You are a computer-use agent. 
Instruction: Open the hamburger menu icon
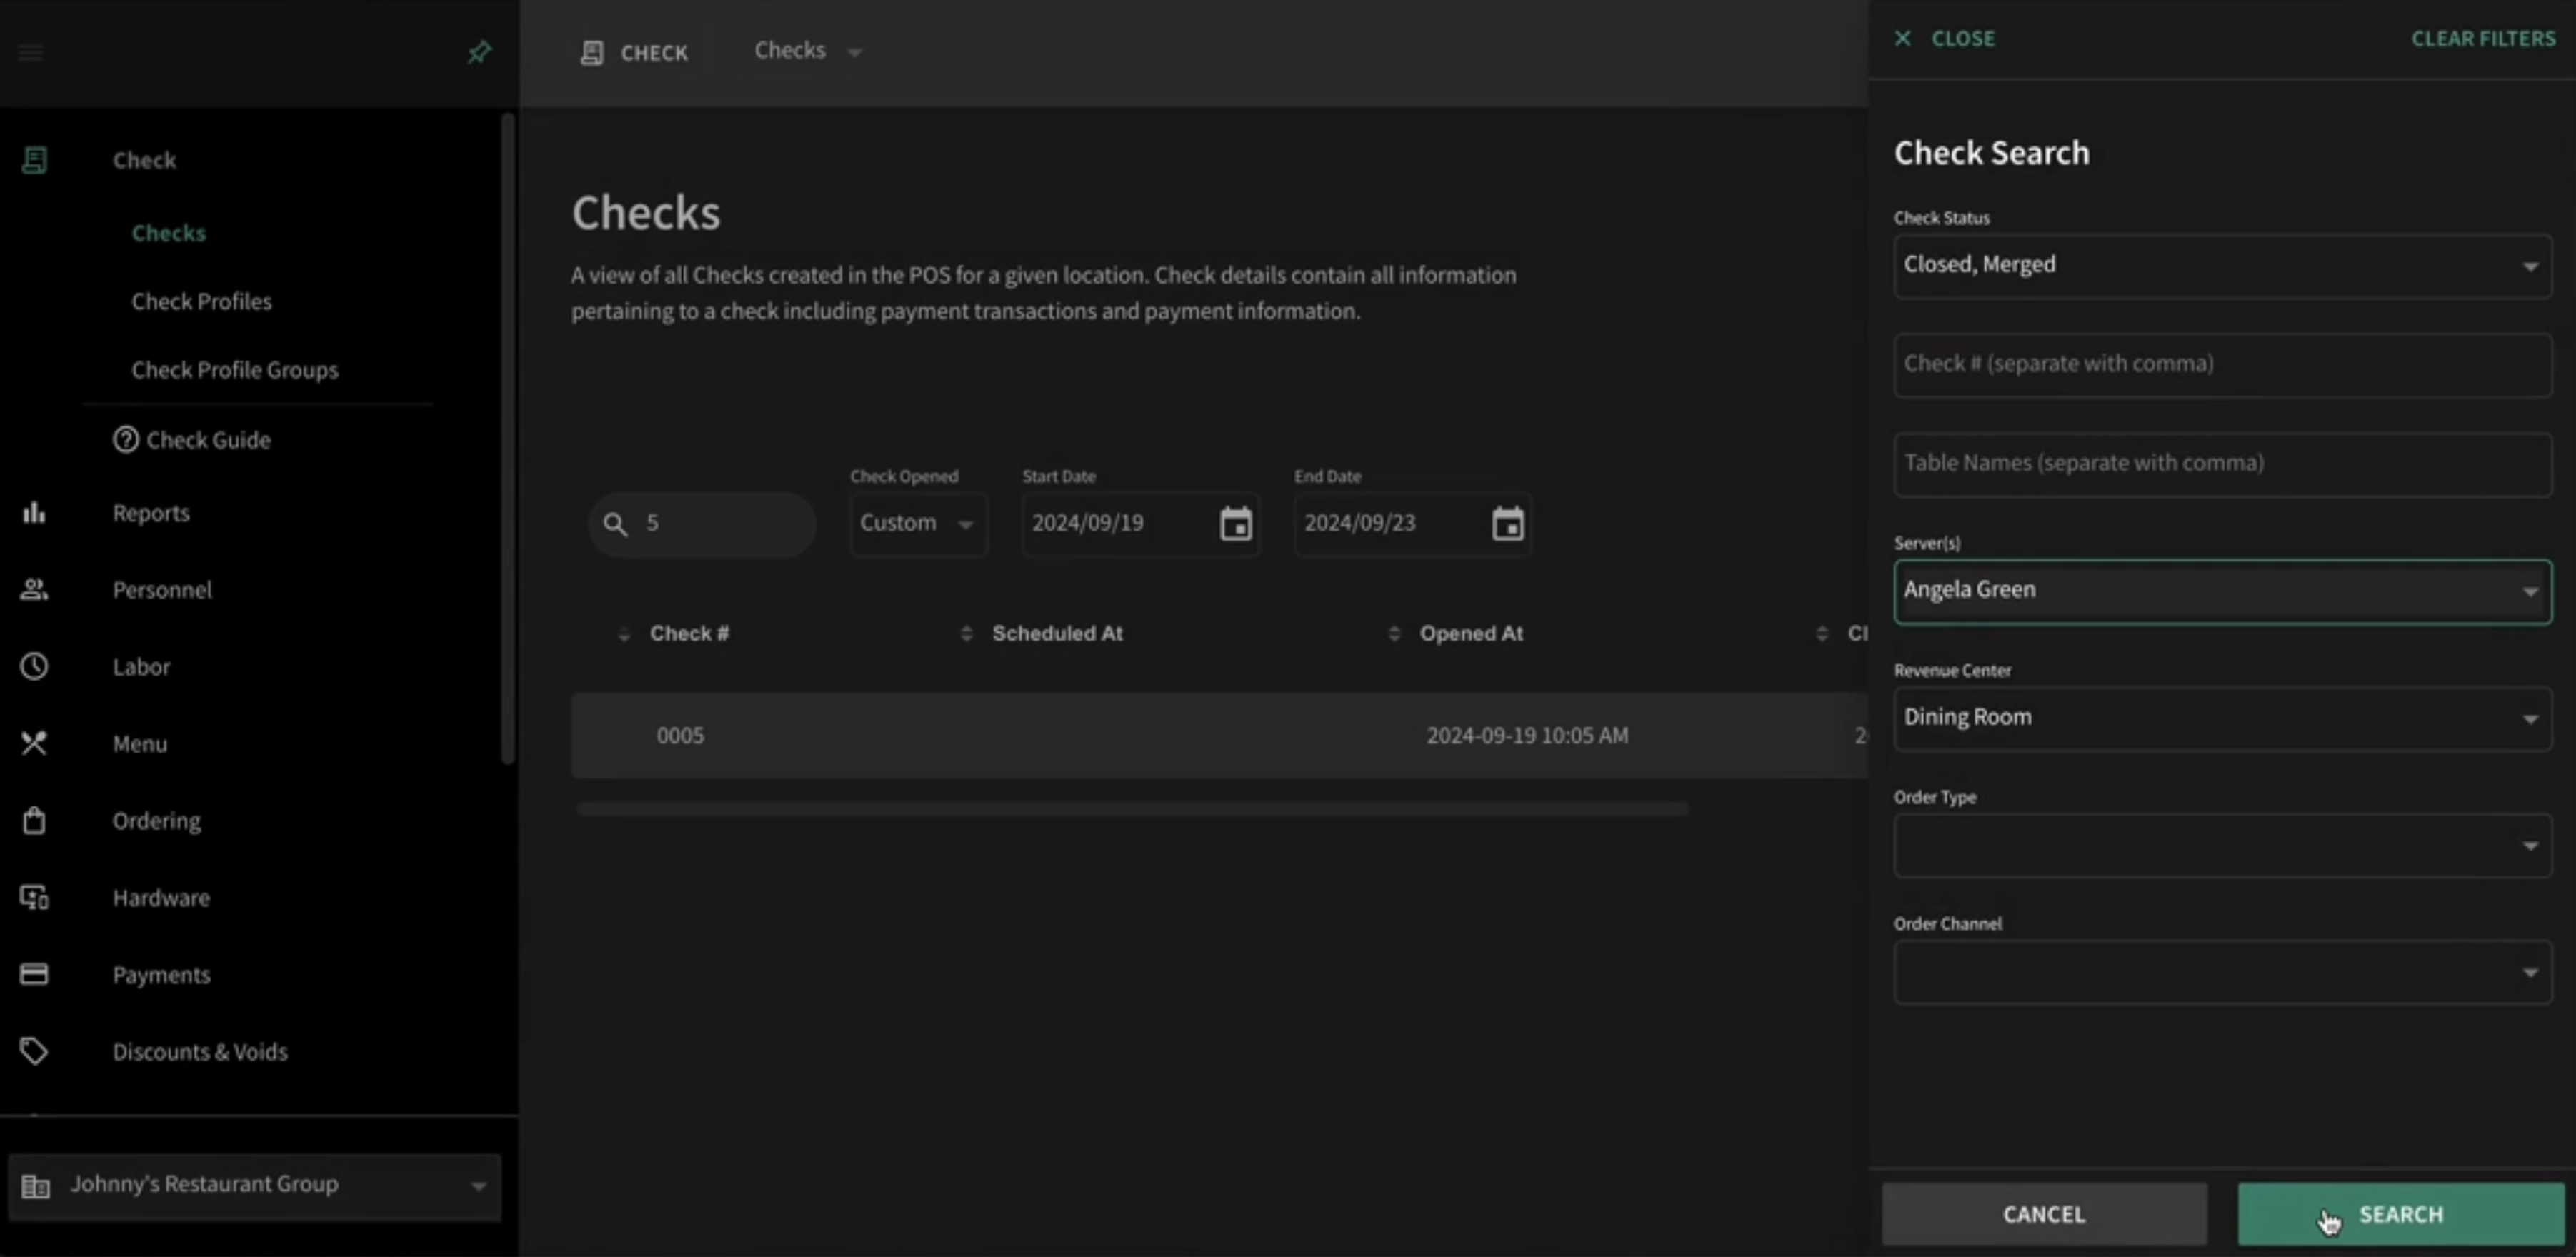click(x=31, y=52)
